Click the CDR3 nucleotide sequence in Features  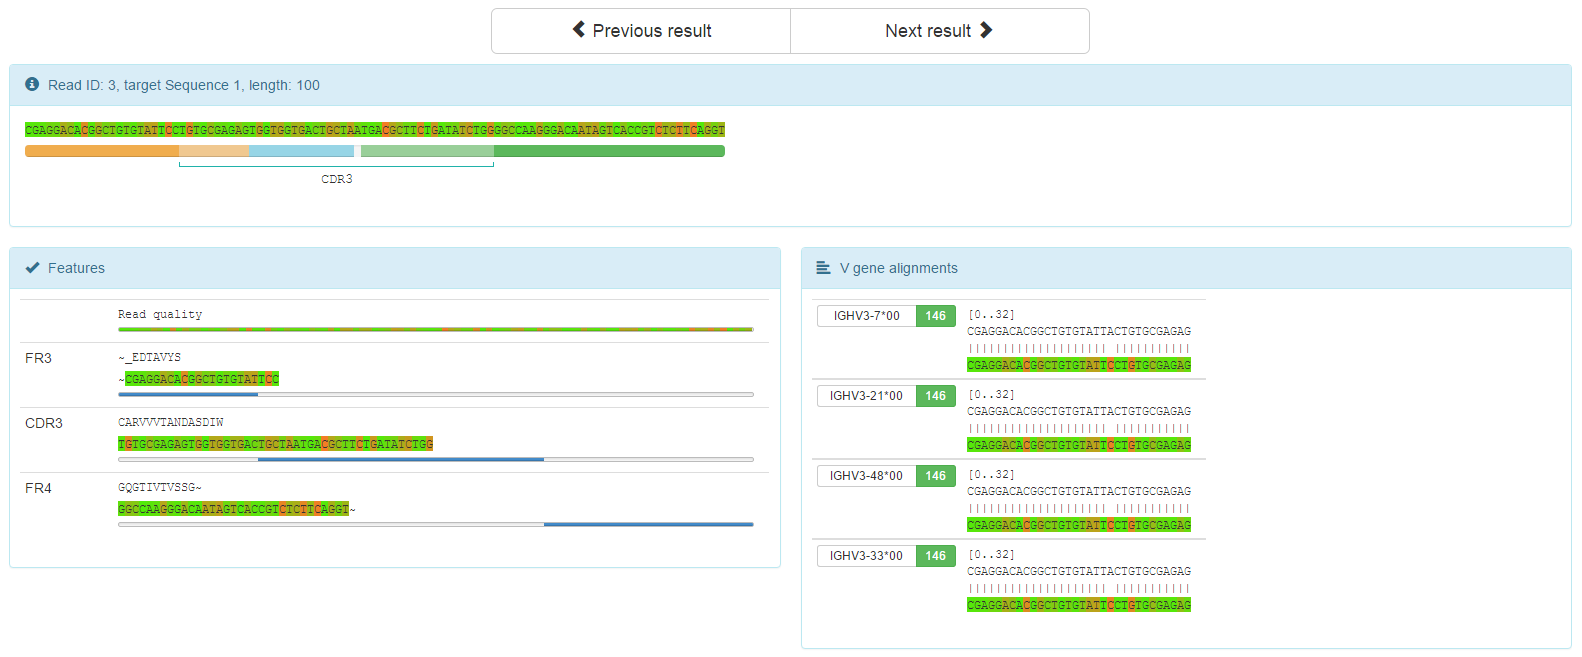pyautogui.click(x=275, y=444)
